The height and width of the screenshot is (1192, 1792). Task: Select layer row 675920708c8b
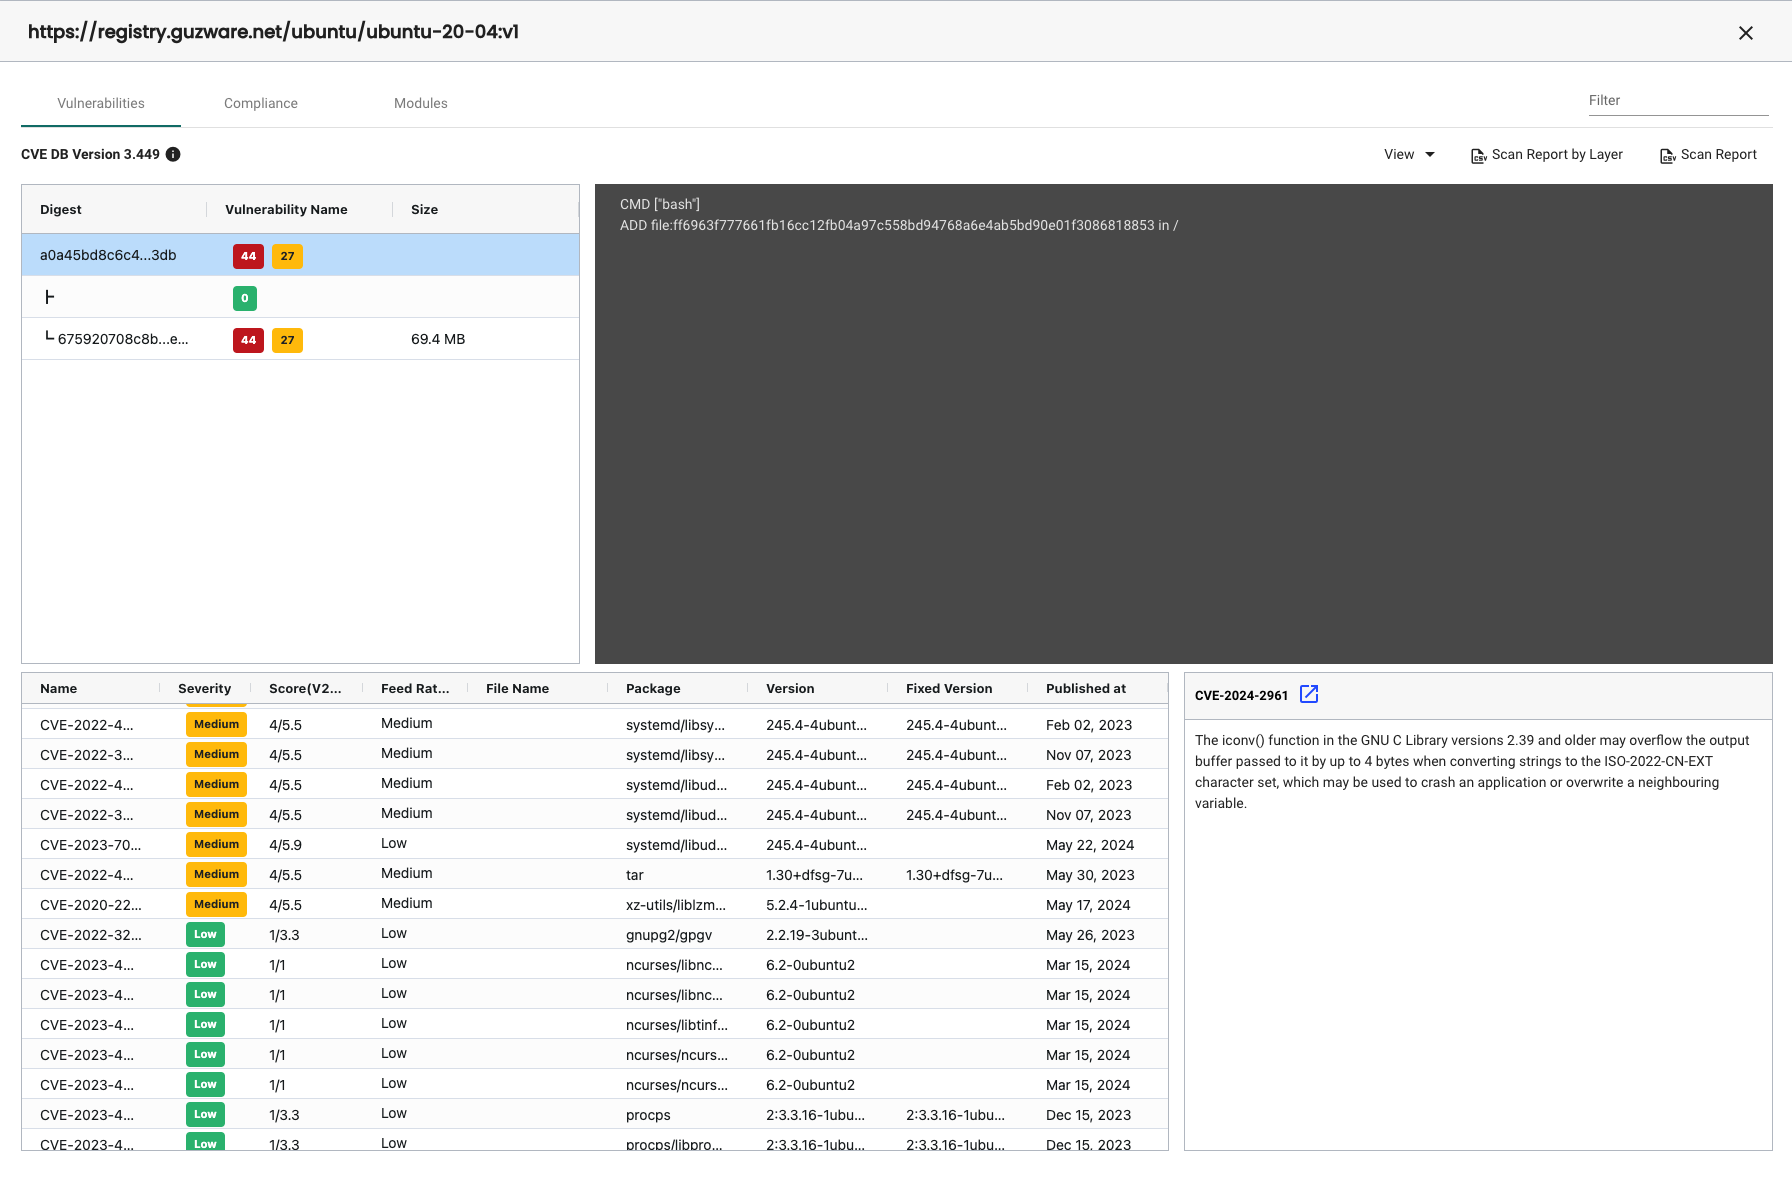coord(300,339)
